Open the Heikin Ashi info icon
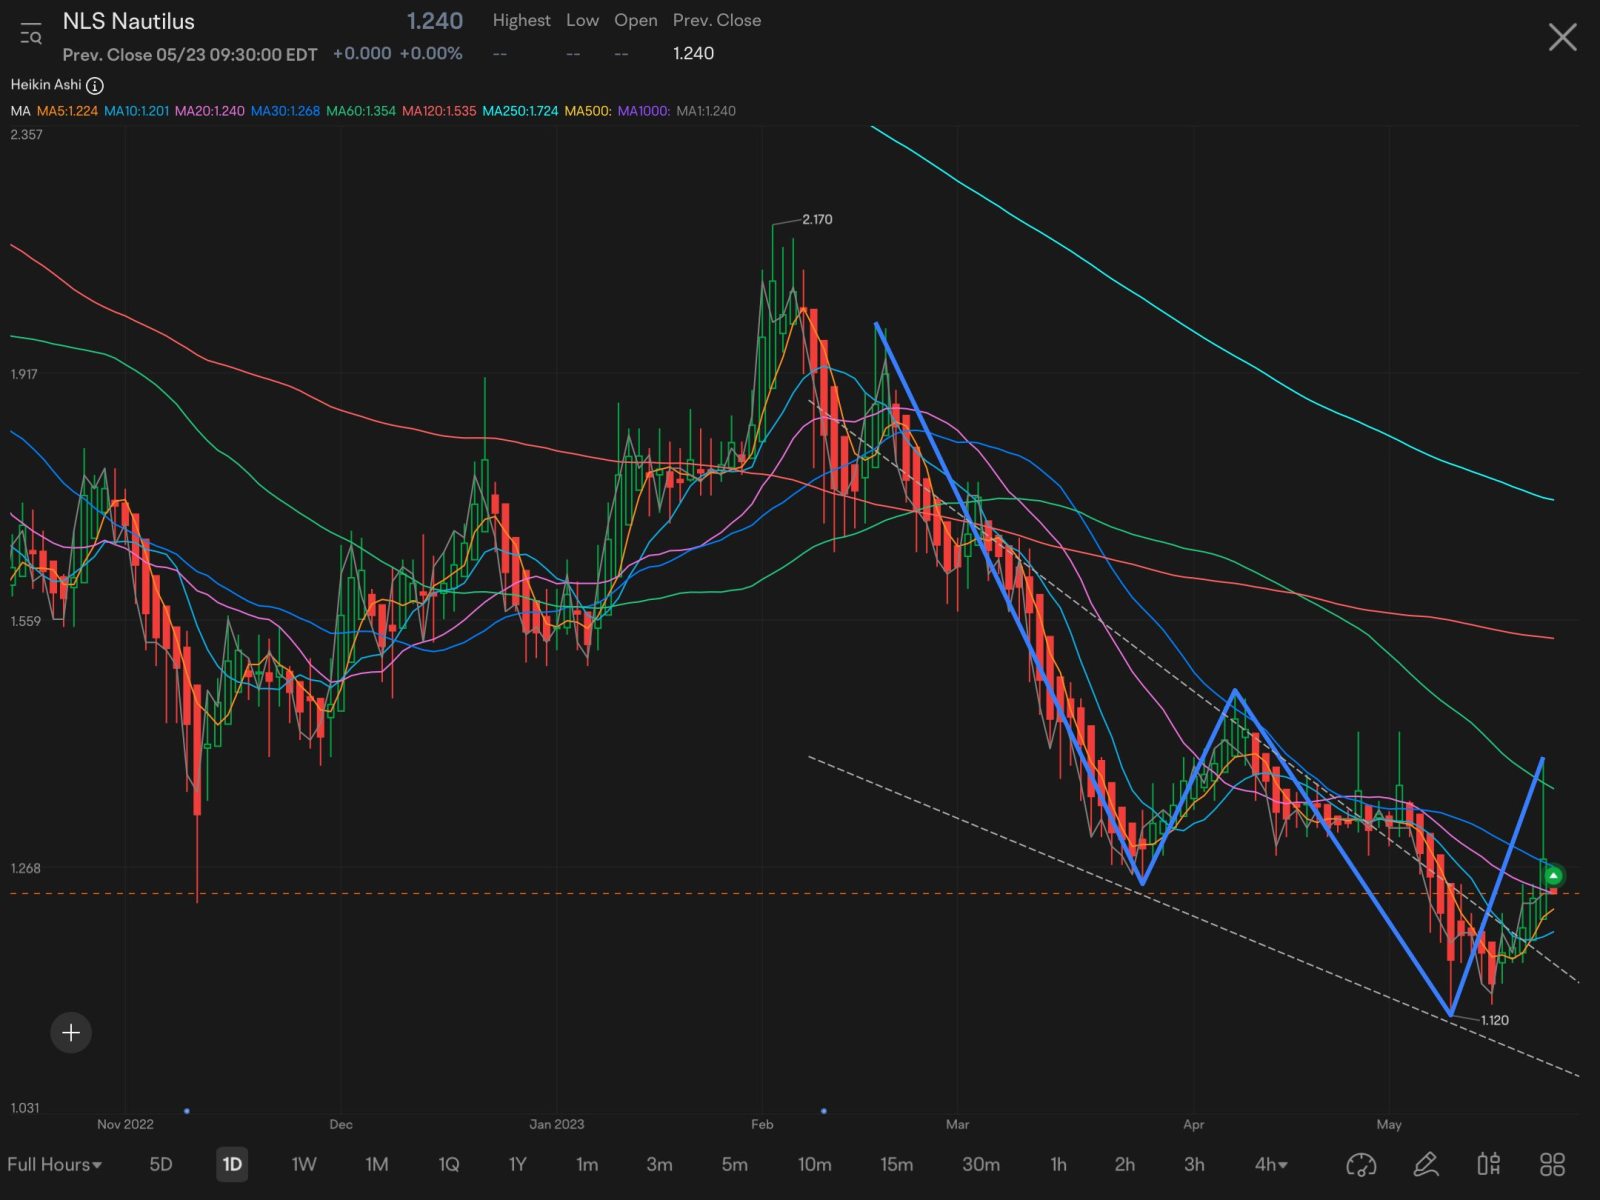 tap(95, 86)
